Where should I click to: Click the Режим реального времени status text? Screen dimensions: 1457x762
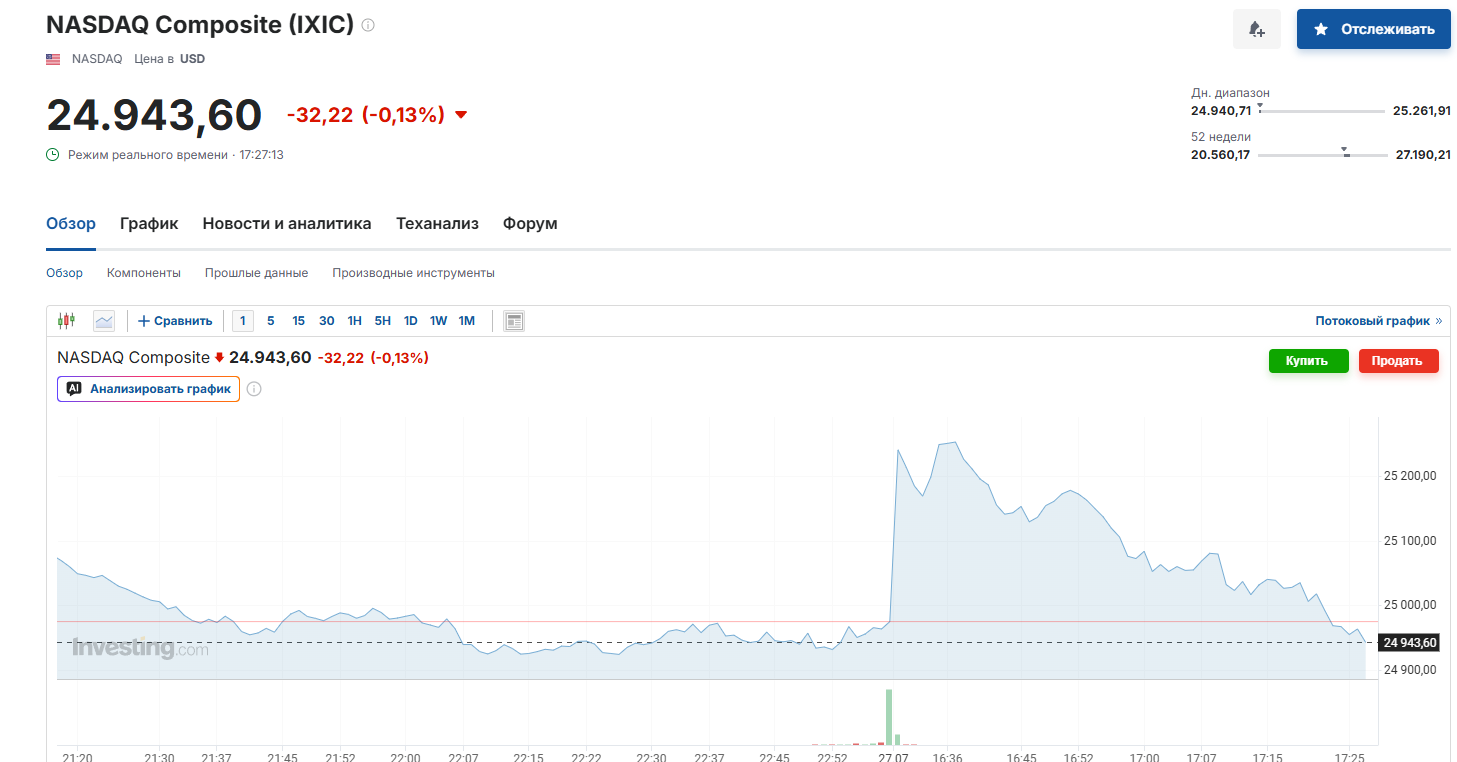click(148, 155)
